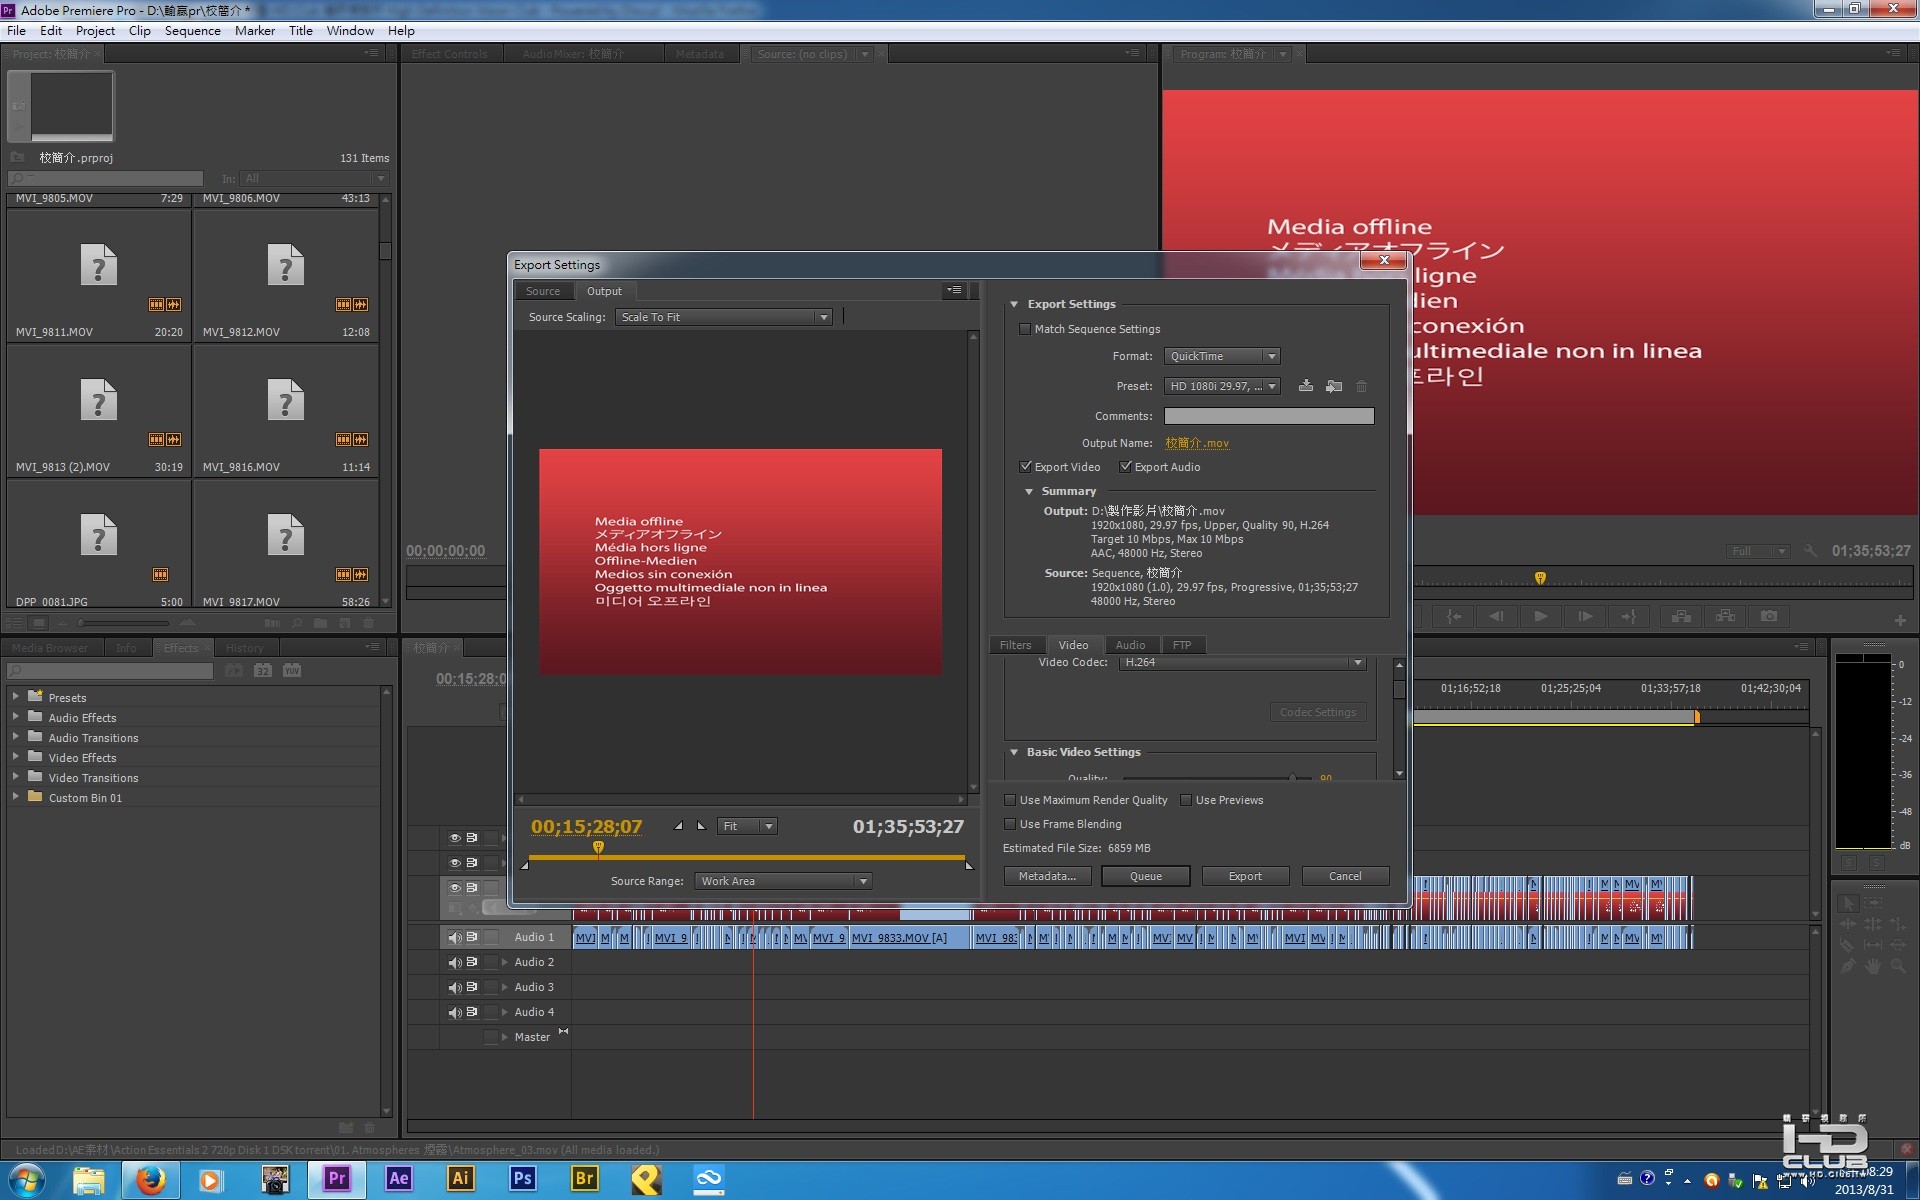1920x1200 pixels.
Task: Open the Fit zoom level dropdown
Action: [747, 826]
